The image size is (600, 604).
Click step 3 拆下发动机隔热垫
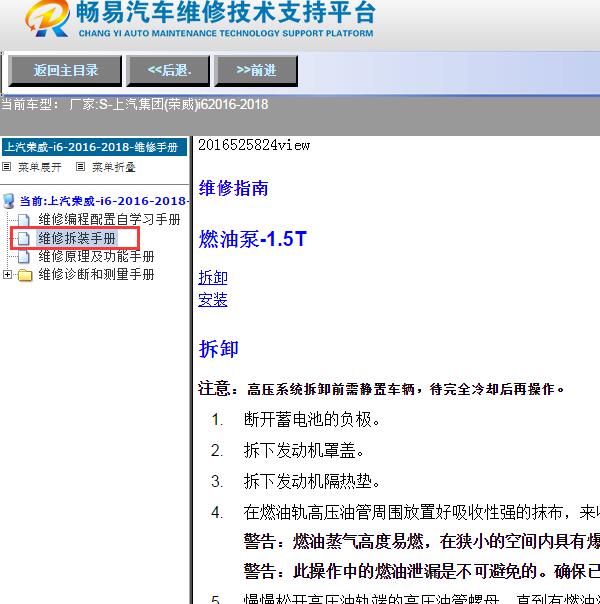coord(296,481)
